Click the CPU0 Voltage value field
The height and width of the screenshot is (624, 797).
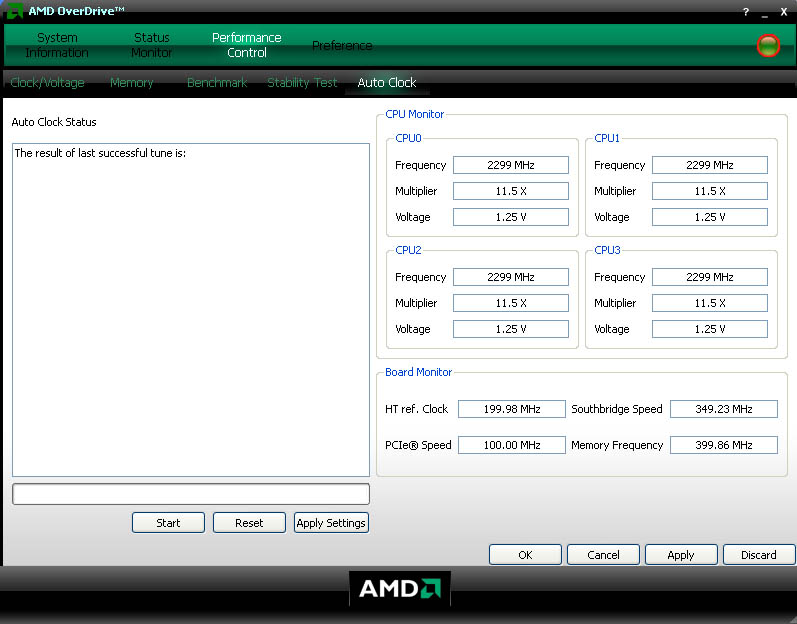tap(511, 217)
